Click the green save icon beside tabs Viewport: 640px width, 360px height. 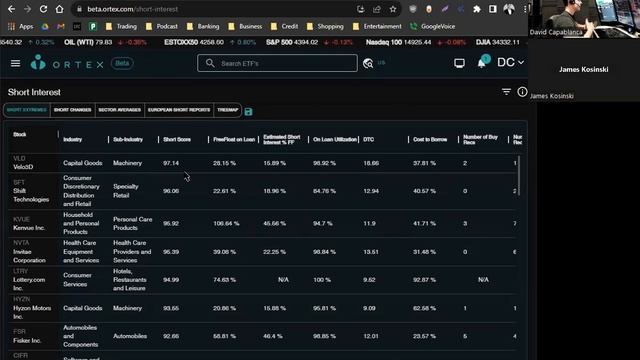248,112
